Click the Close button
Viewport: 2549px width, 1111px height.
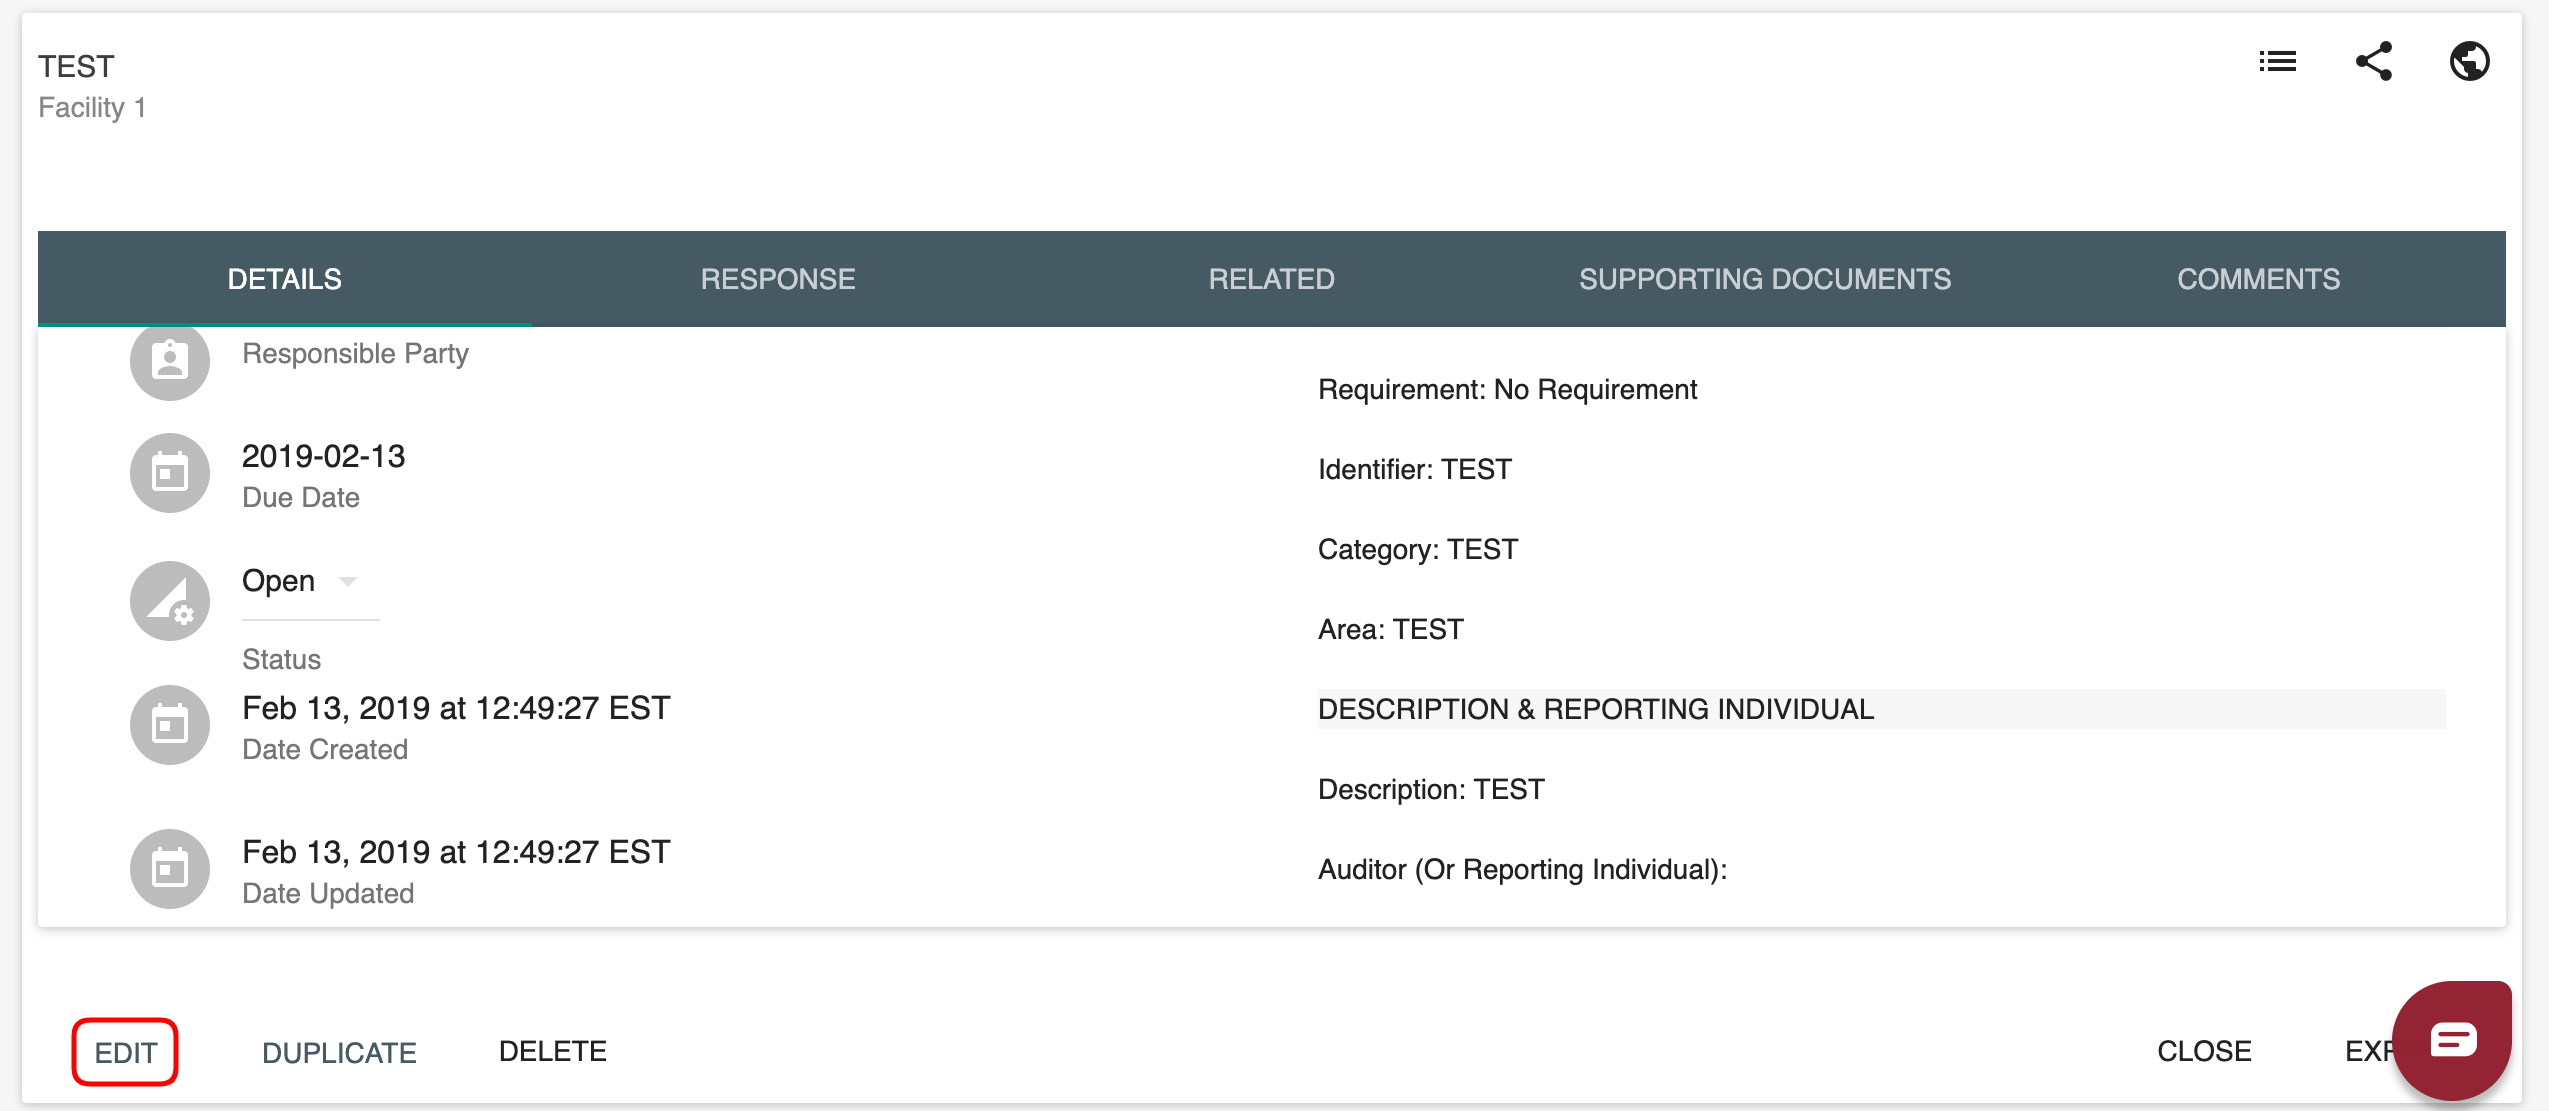2204,1051
